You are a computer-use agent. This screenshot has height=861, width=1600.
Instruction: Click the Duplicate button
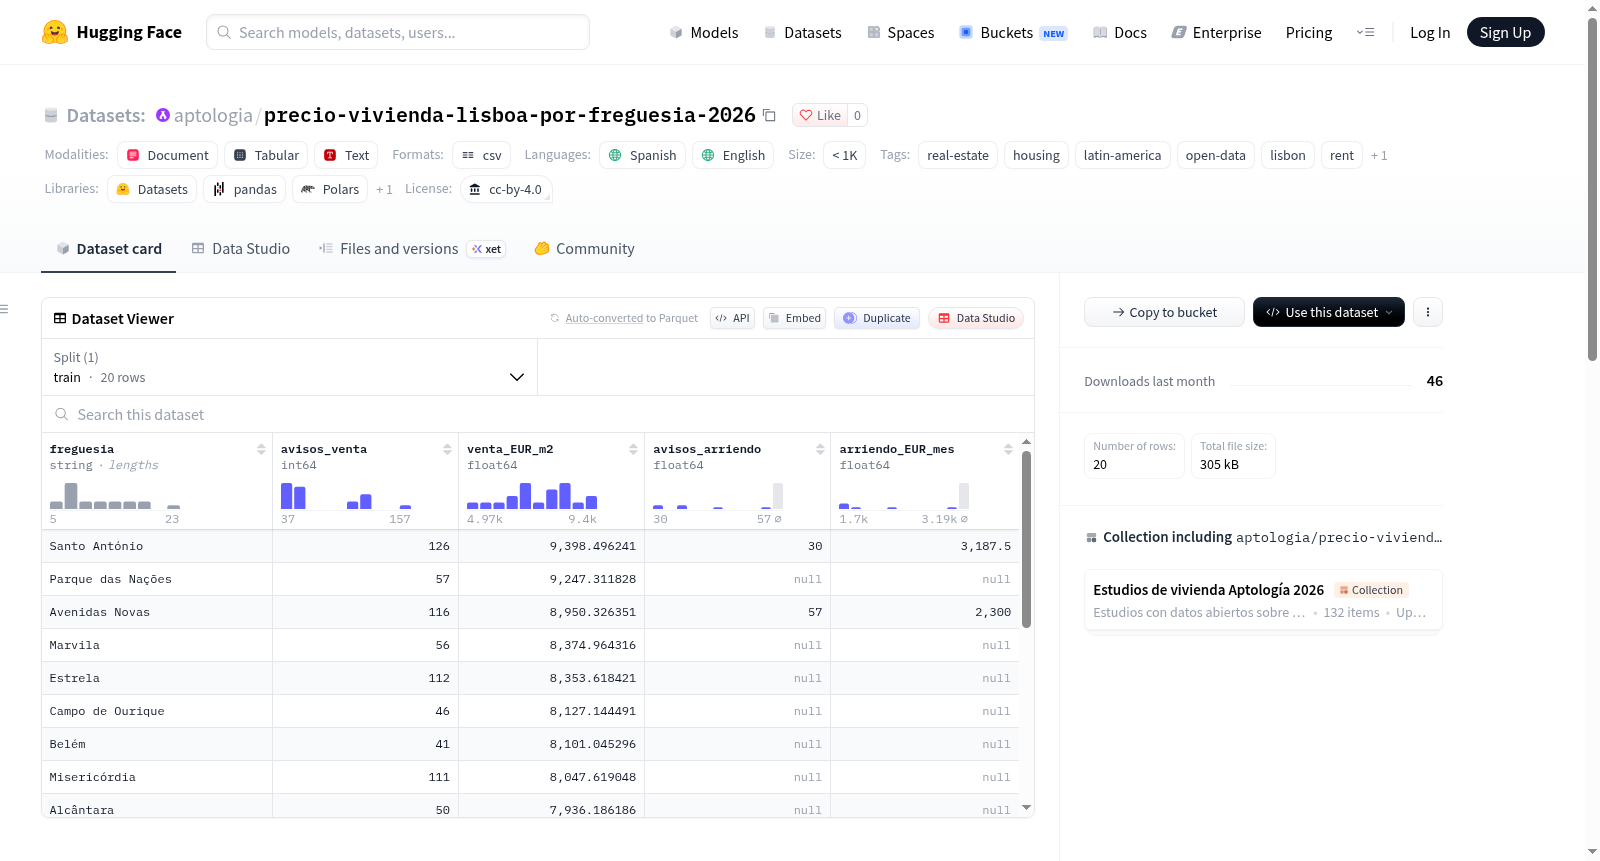[877, 318]
